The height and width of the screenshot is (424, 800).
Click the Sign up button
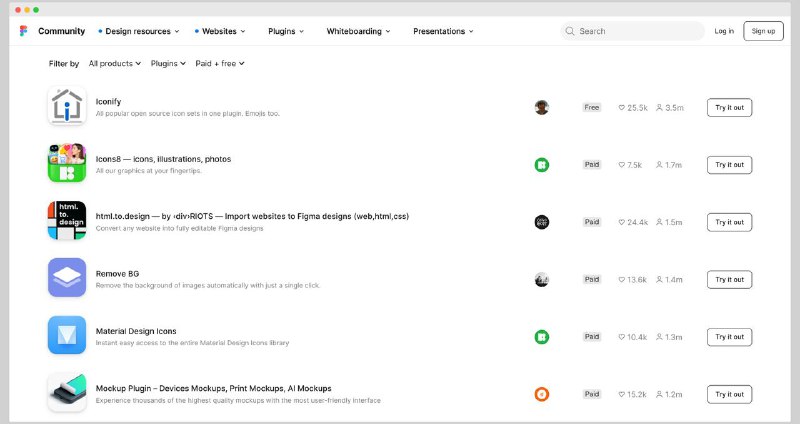pyautogui.click(x=763, y=31)
